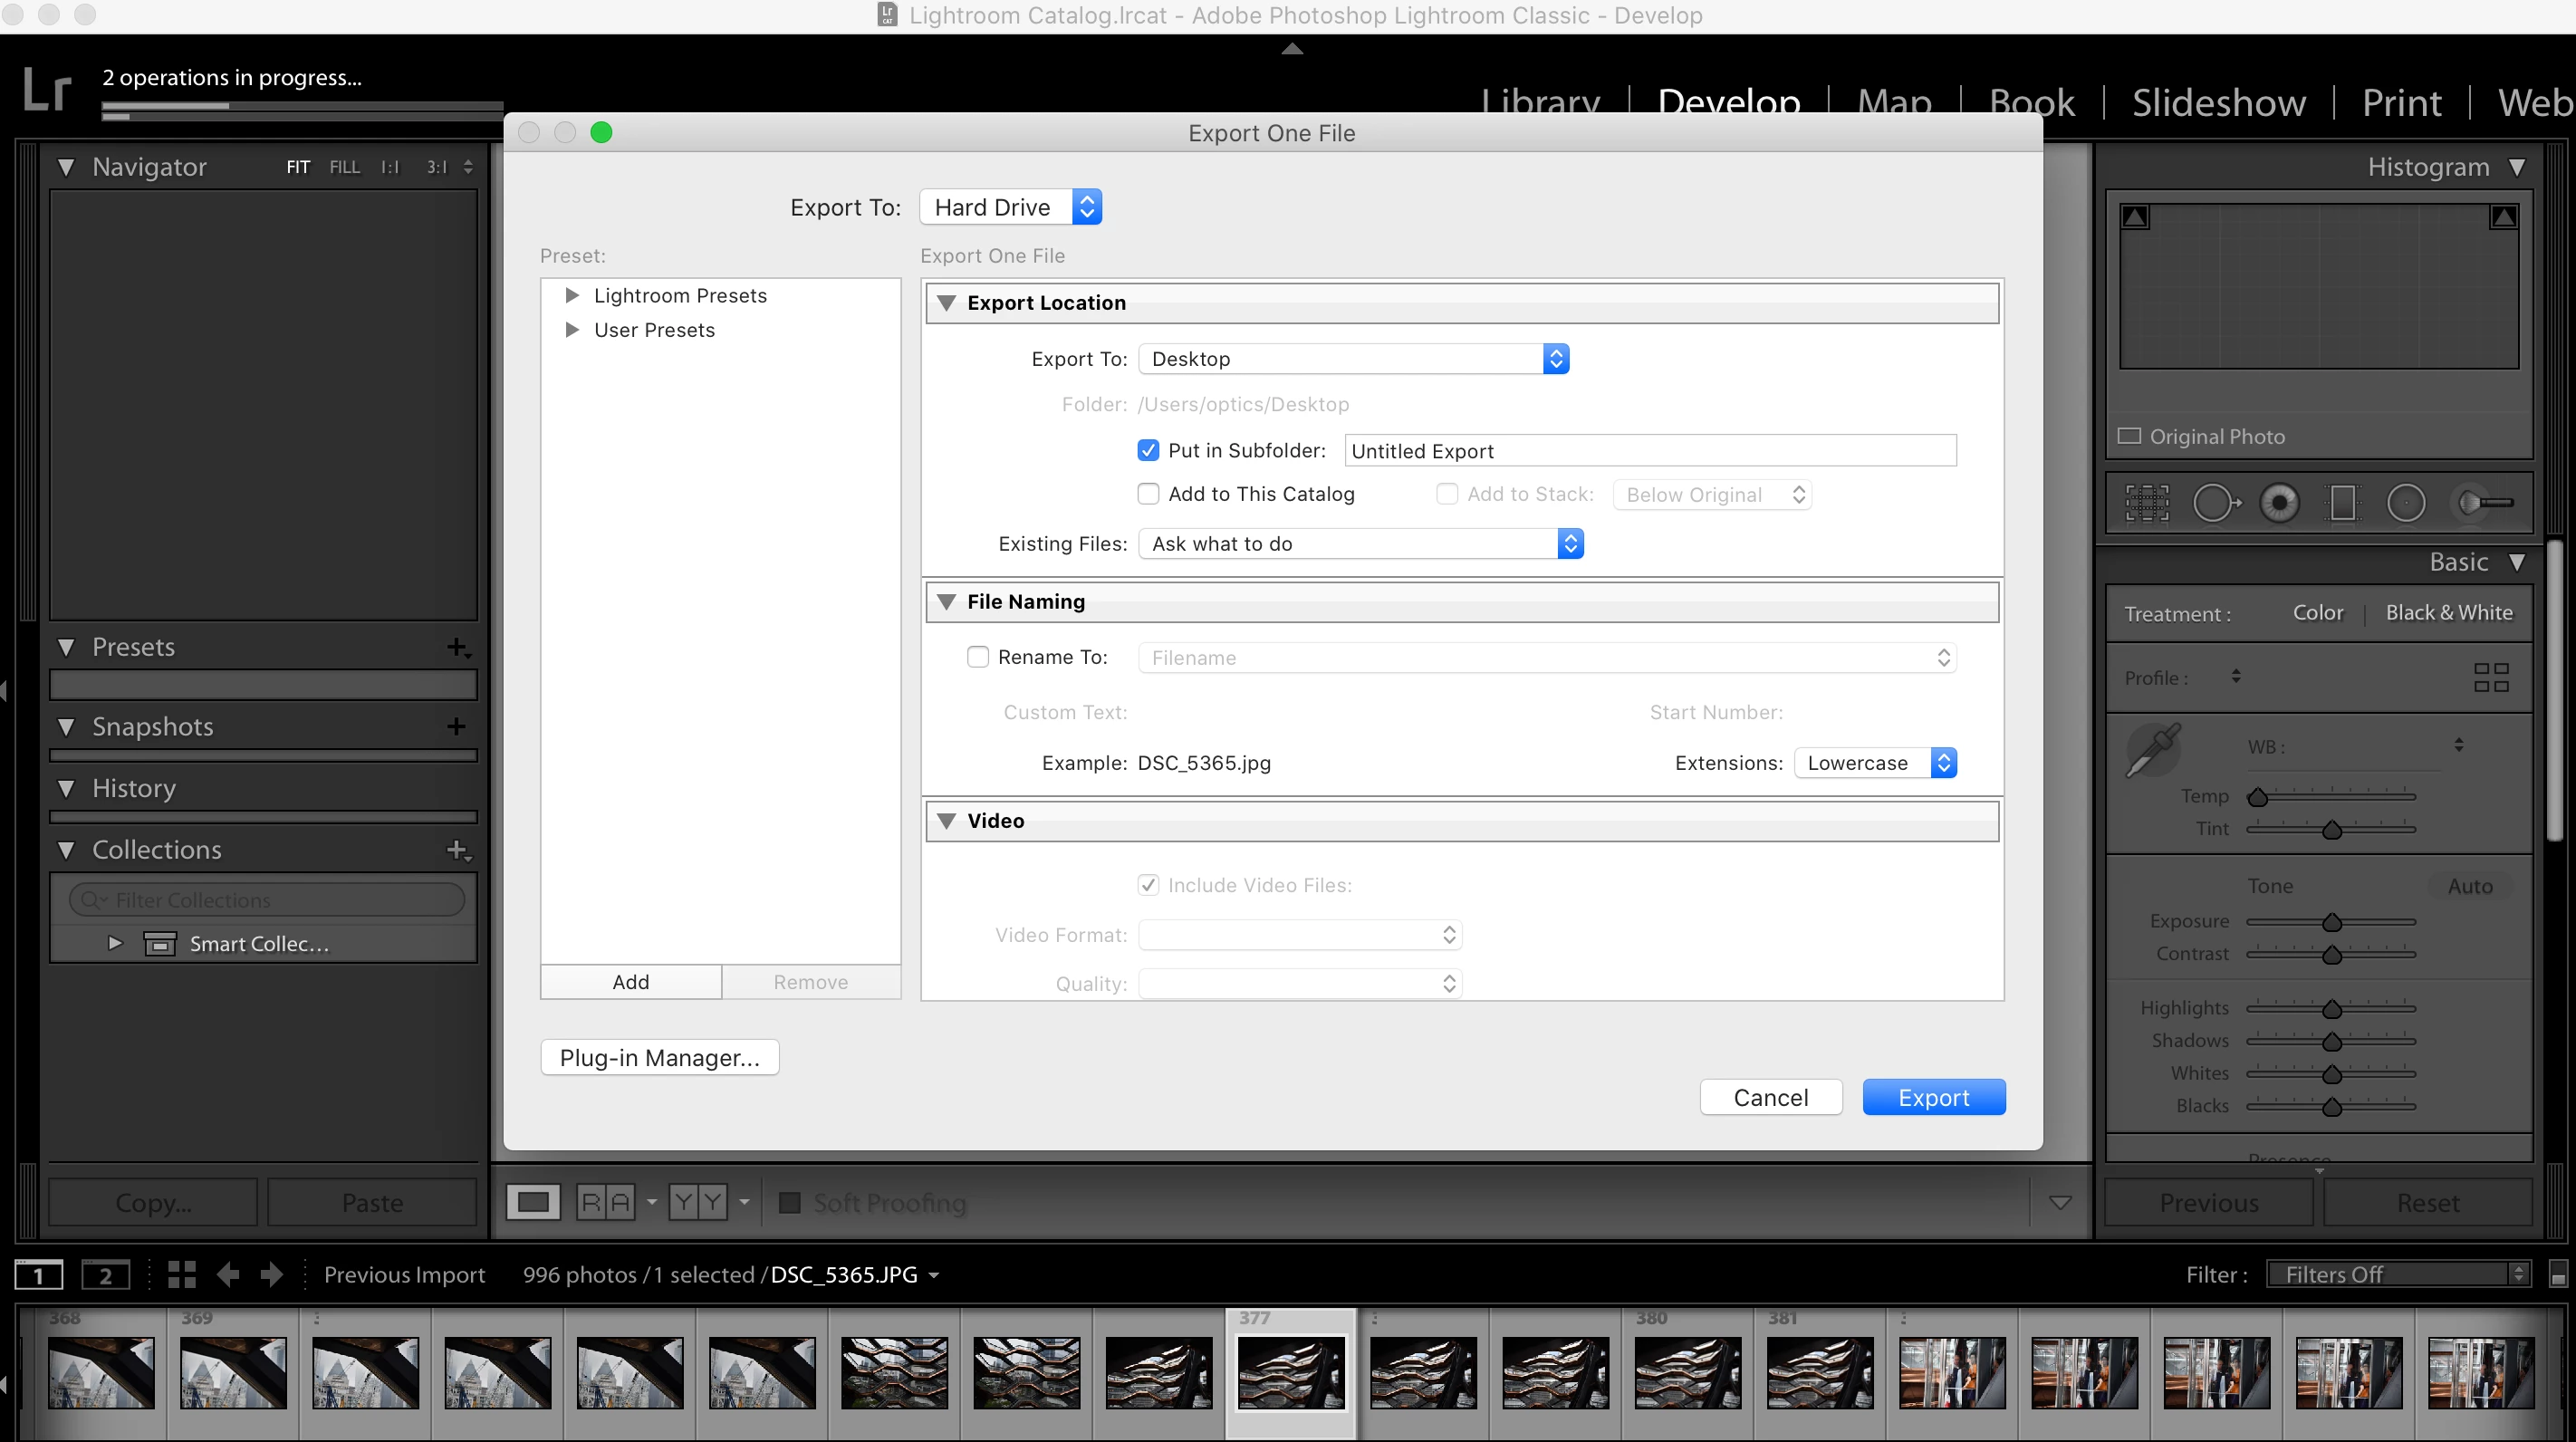Select the Spot Removal tool icon

(2216, 503)
